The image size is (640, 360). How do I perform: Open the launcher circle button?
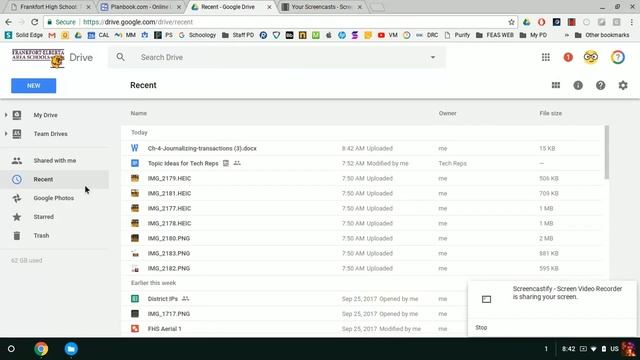(11, 349)
